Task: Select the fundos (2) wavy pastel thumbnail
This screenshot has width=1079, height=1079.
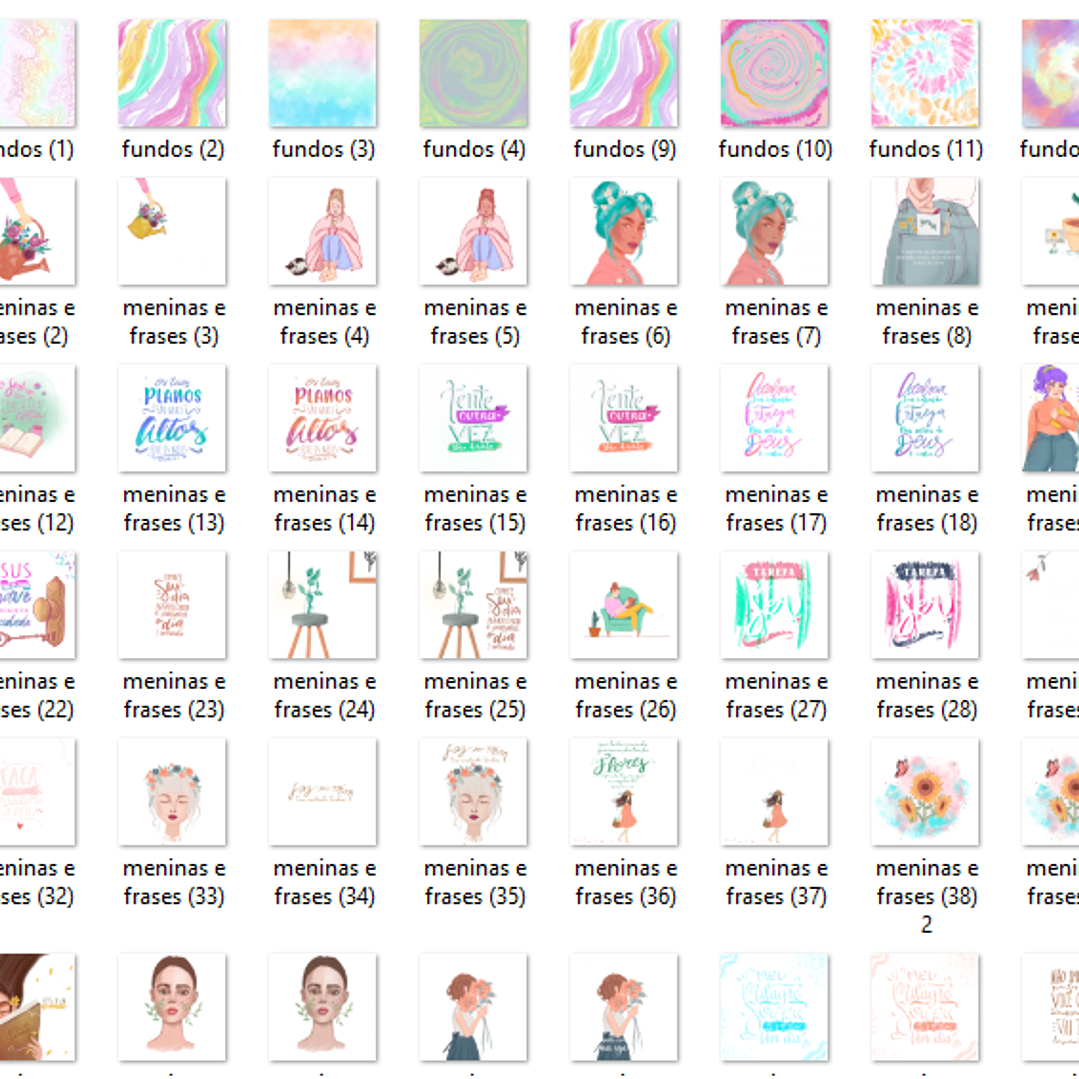Action: click(x=172, y=73)
